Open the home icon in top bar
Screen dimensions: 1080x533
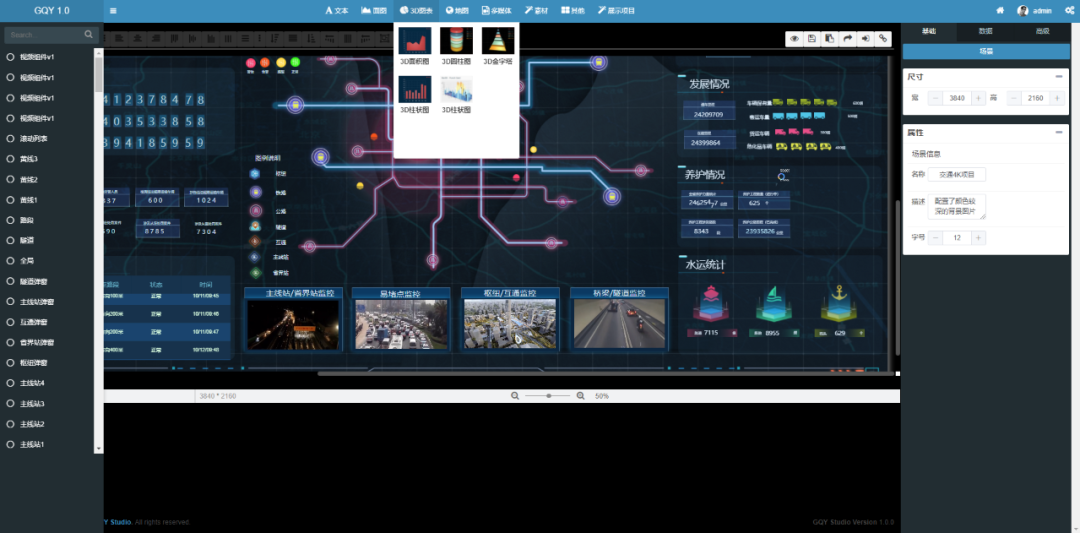[999, 10]
